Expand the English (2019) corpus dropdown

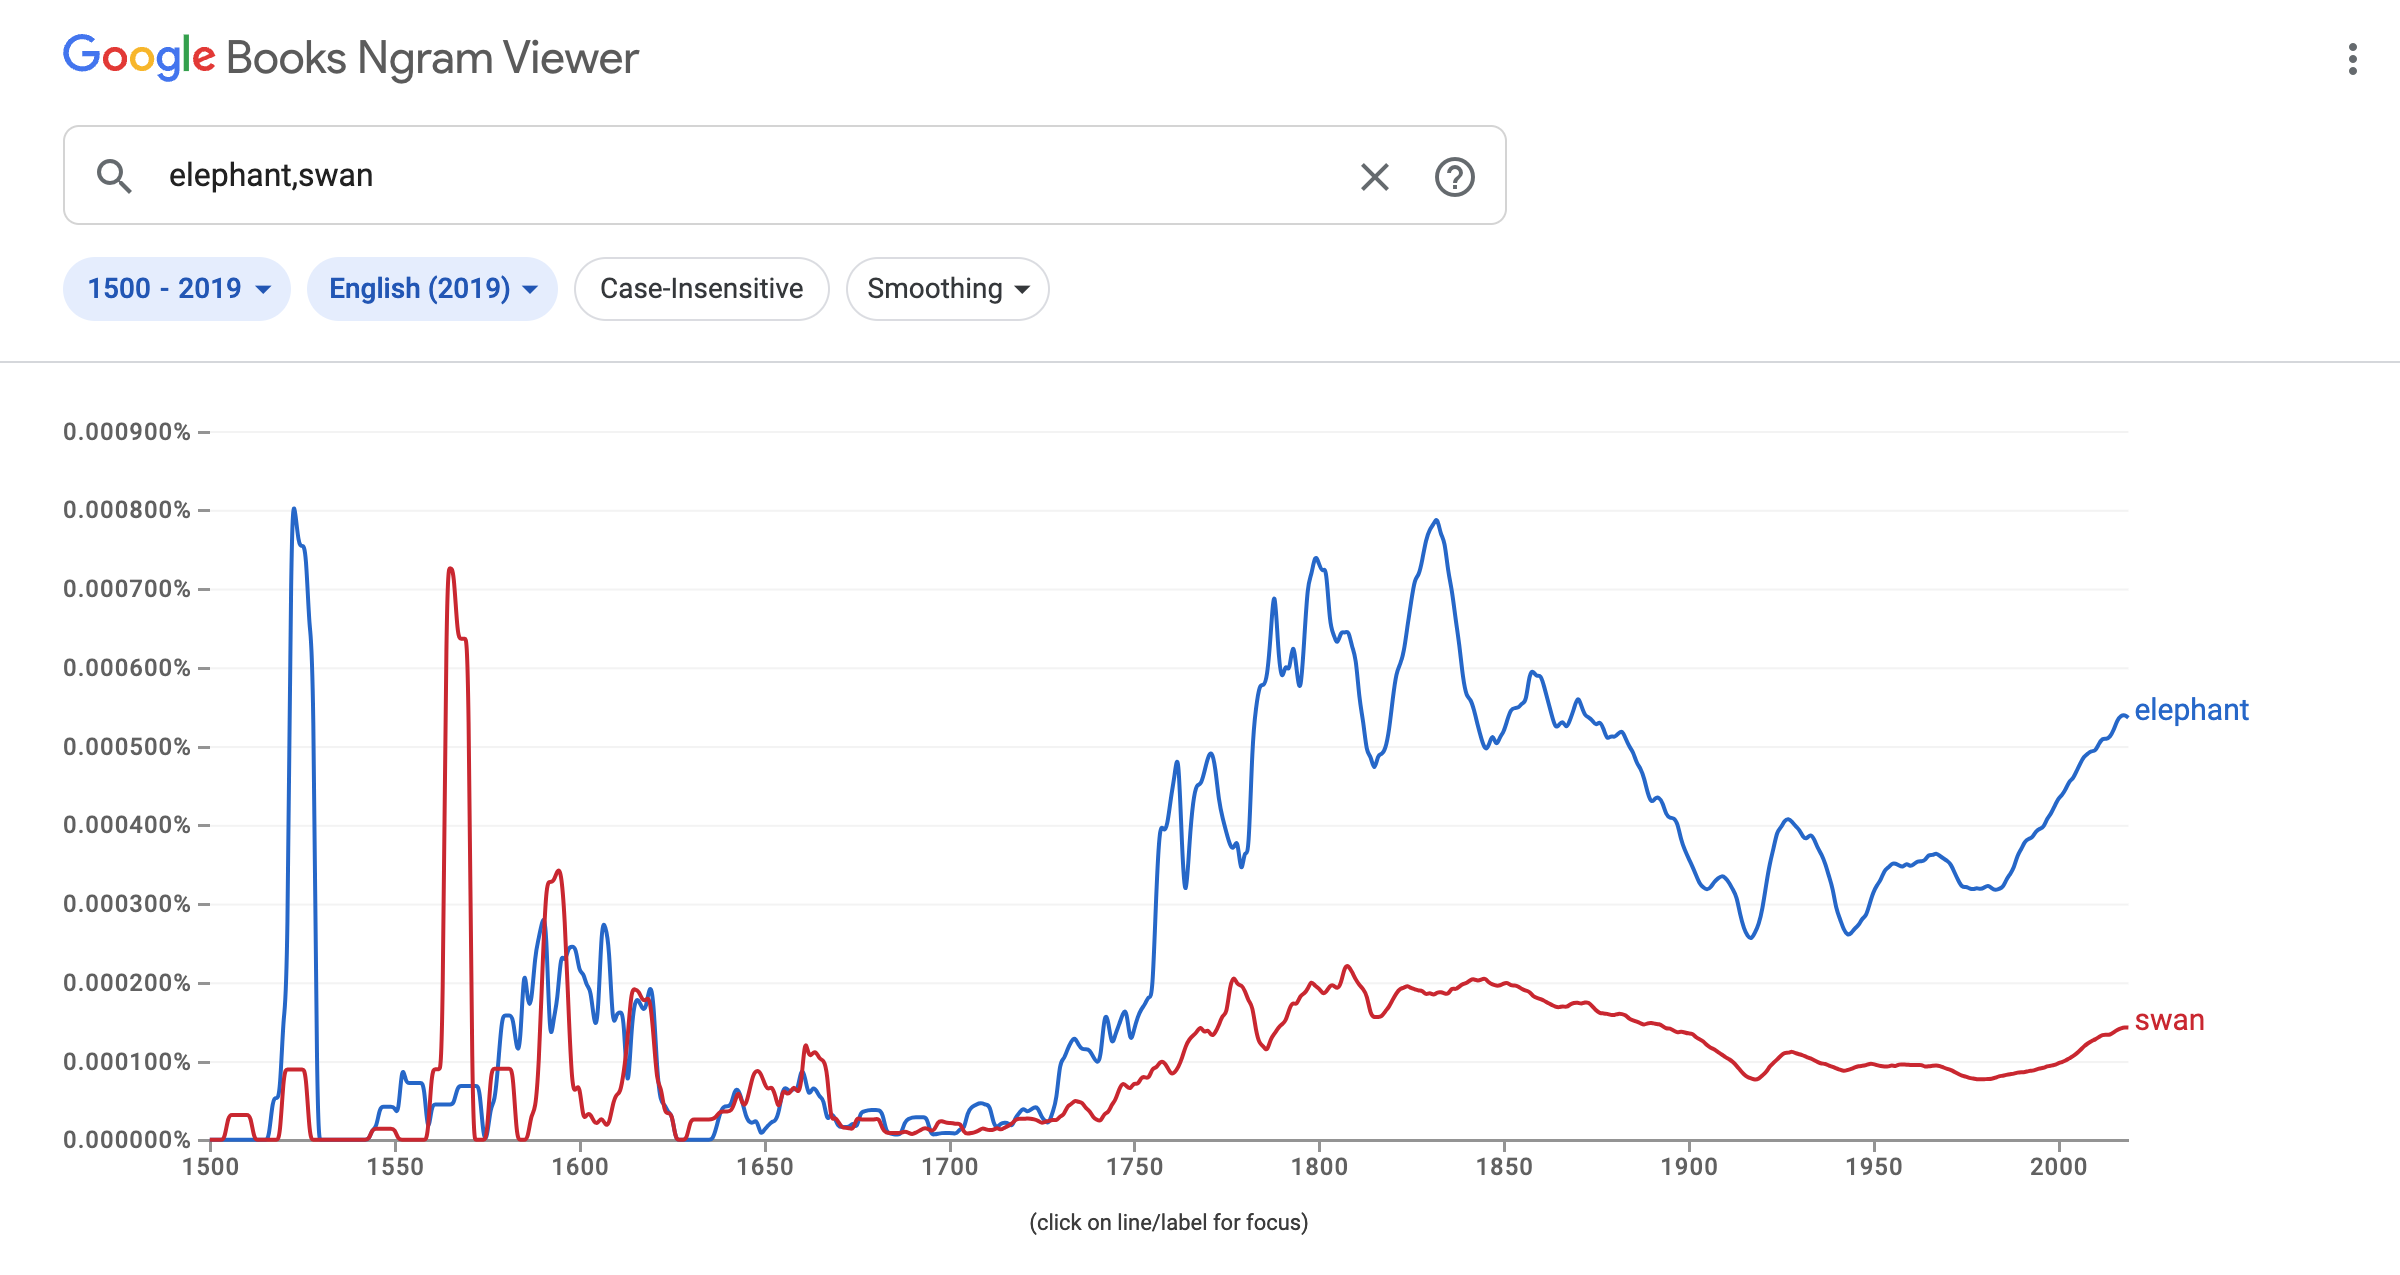tap(432, 289)
